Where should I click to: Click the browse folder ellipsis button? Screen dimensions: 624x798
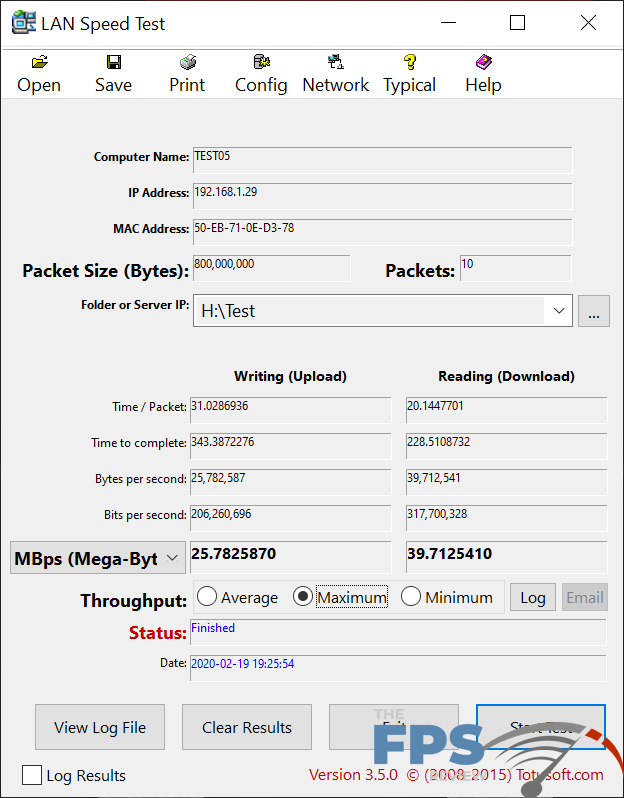[x=593, y=310]
